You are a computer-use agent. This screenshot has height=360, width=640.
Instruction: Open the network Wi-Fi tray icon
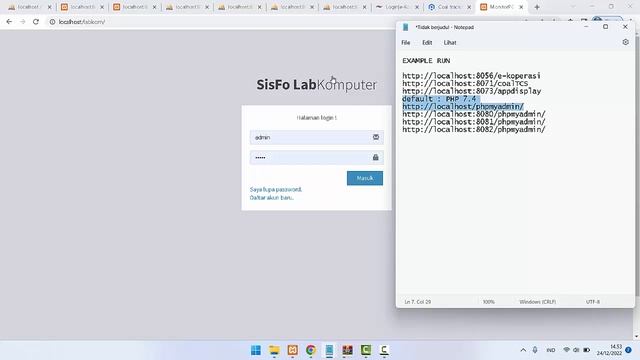coord(567,350)
